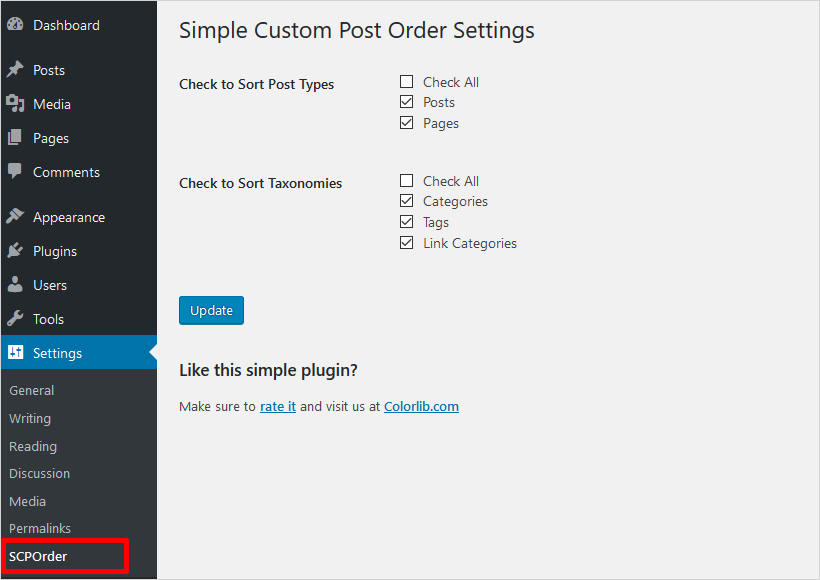Open the Permalinks settings page

[39, 528]
